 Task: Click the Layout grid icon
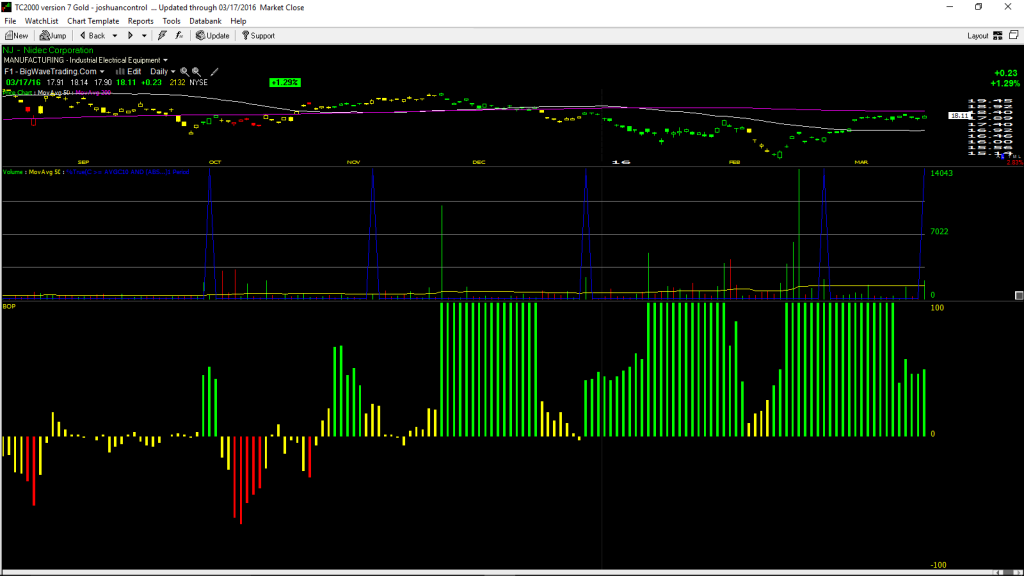pos(998,36)
